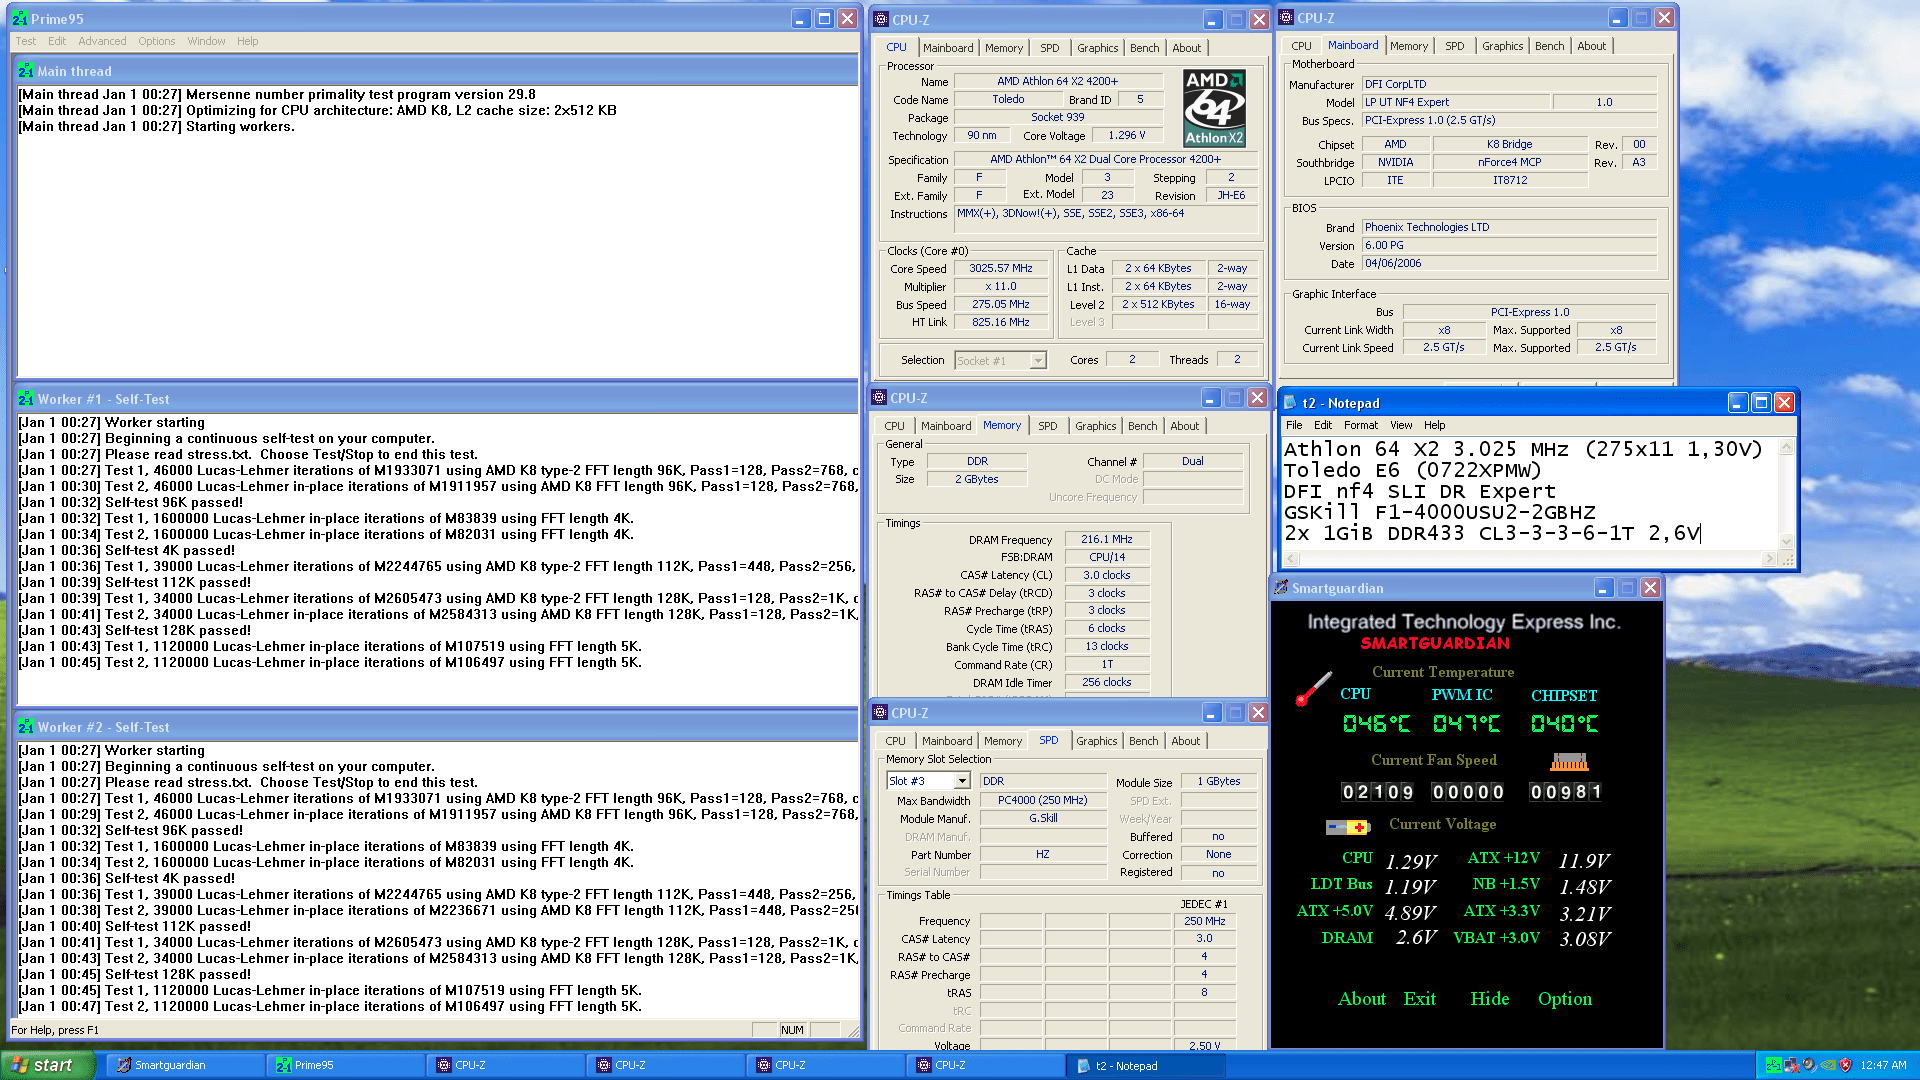The width and height of the screenshot is (1920, 1080).
Task: Click the Worker #1 Self-Test window icon
Action: [26, 399]
